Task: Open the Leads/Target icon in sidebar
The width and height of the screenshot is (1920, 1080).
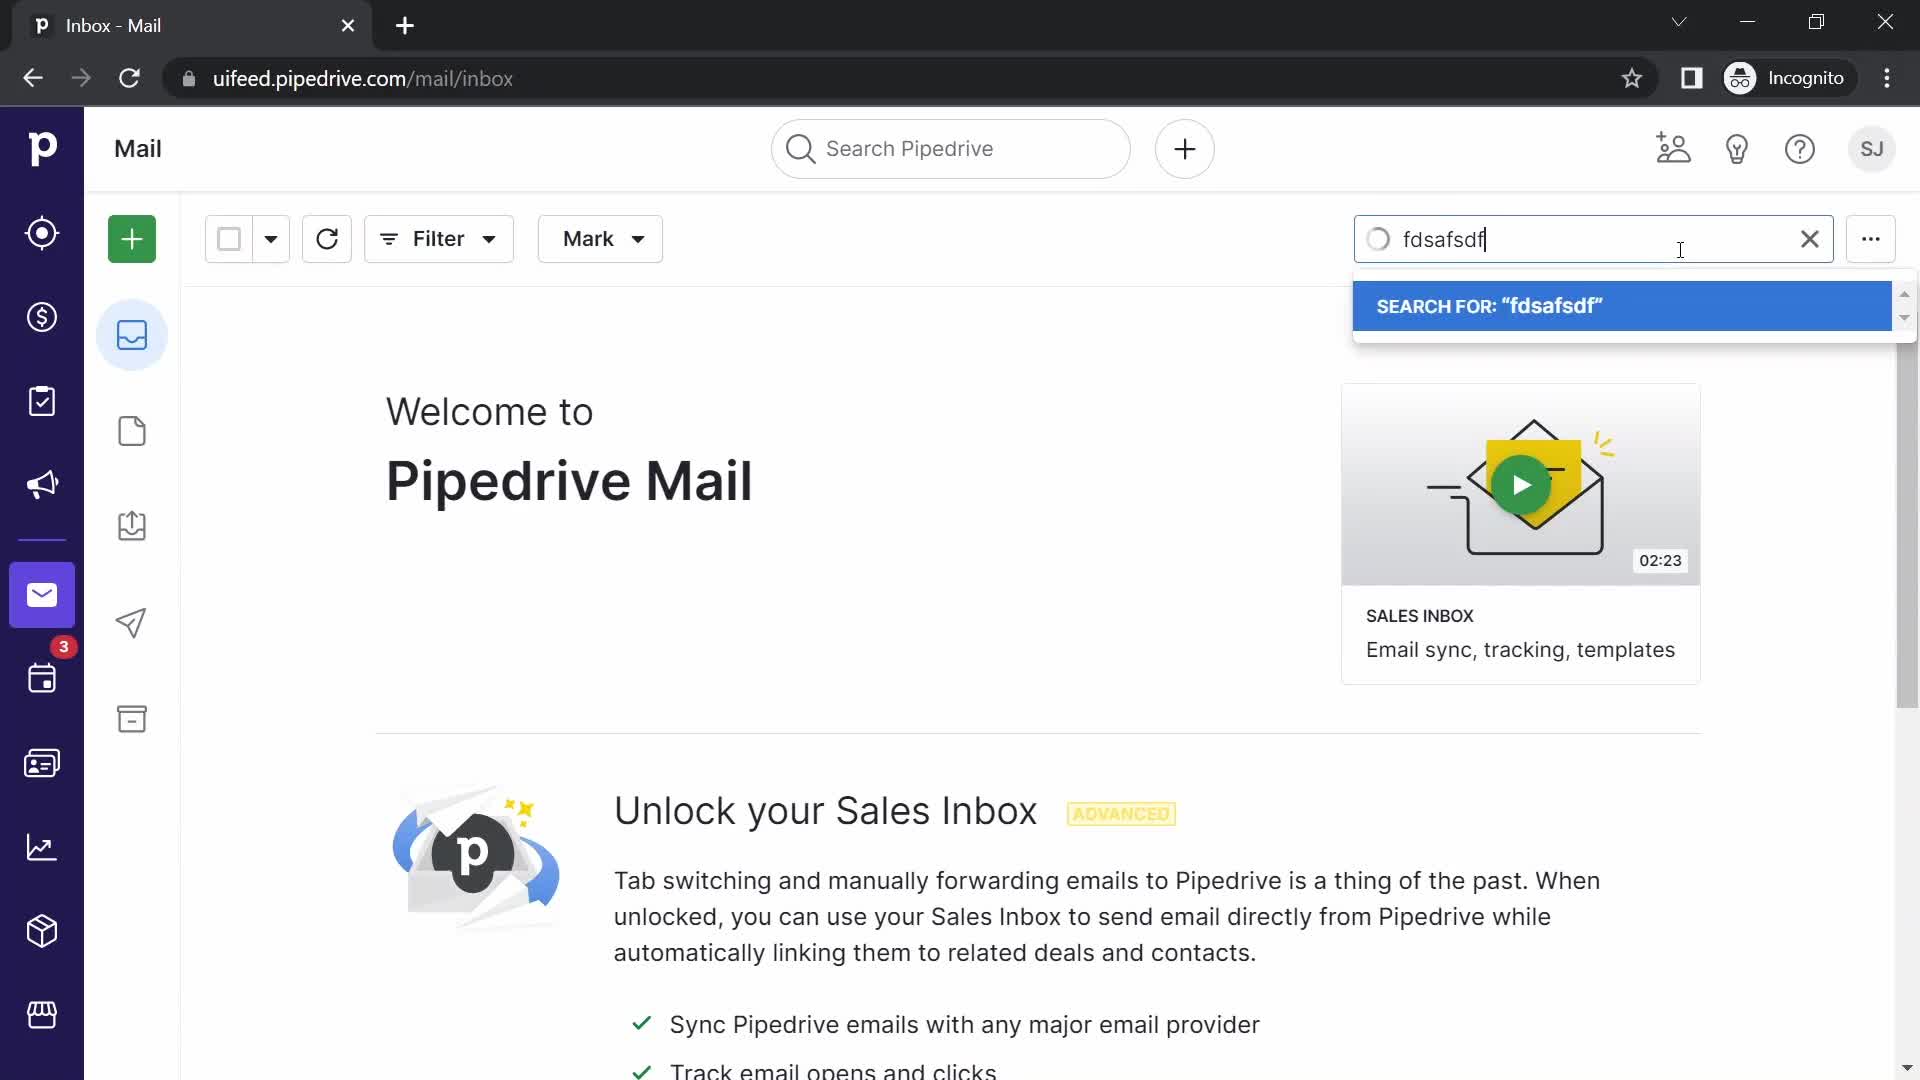Action: click(42, 235)
